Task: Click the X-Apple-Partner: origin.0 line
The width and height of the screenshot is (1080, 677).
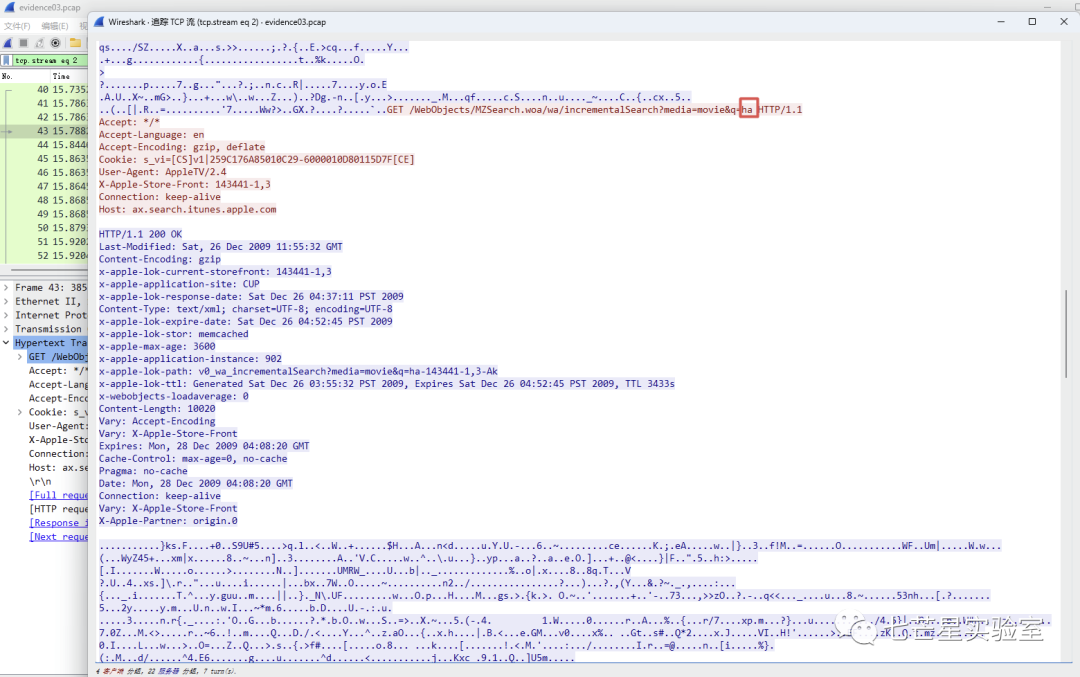Action: [x=168, y=521]
